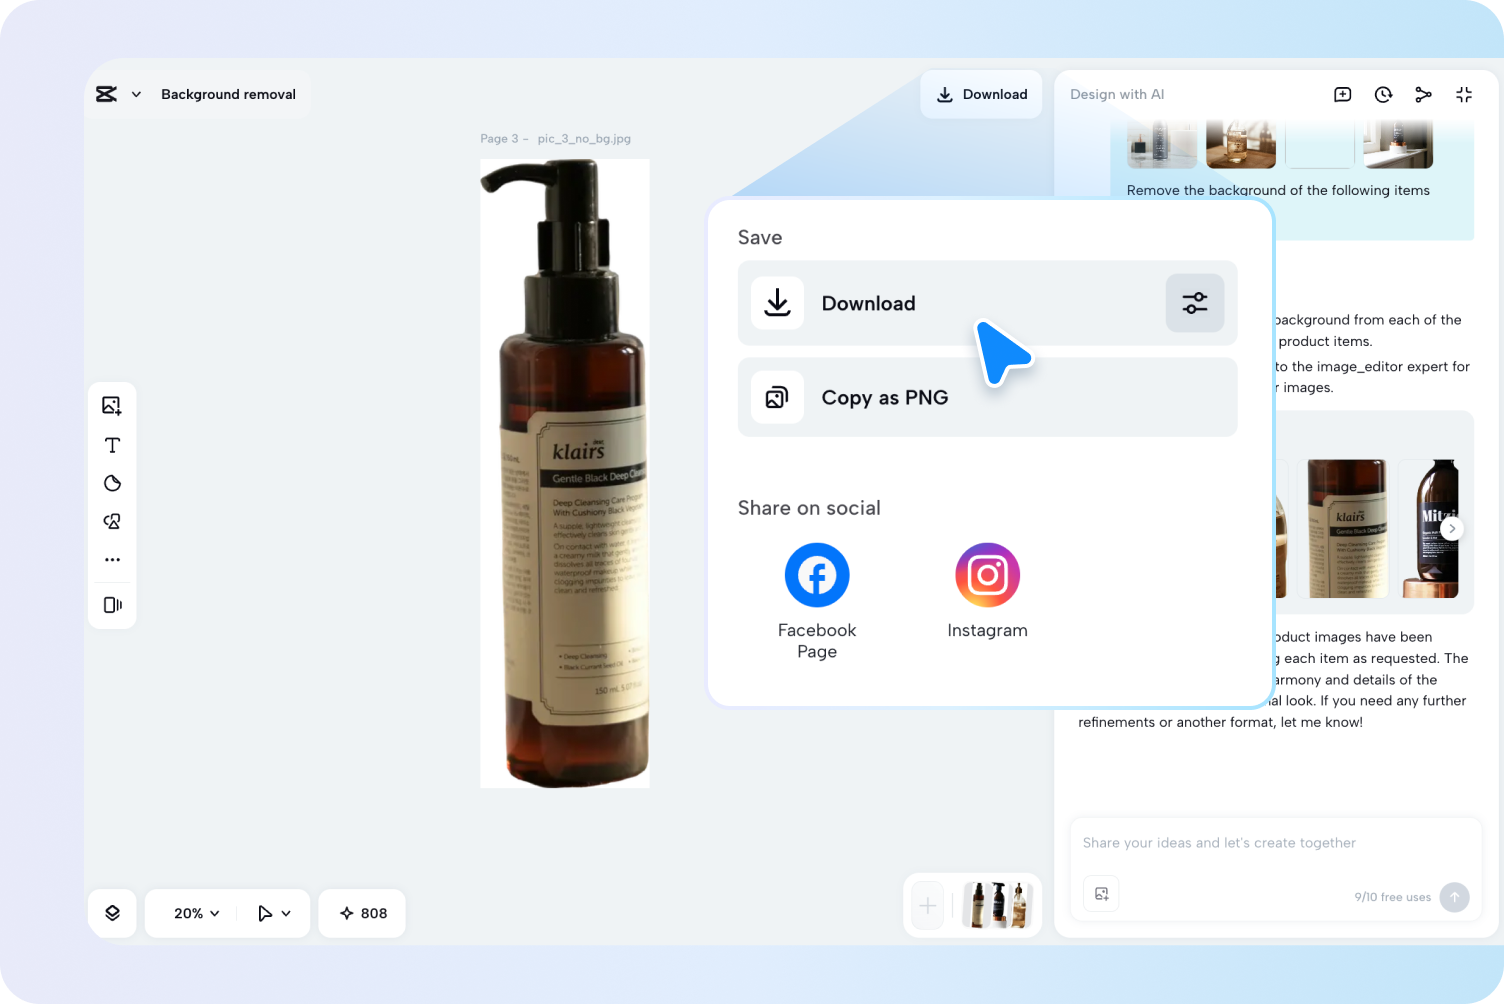Expand the chevron menu beside the logo
Image resolution: width=1504 pixels, height=1004 pixels.
(x=136, y=94)
